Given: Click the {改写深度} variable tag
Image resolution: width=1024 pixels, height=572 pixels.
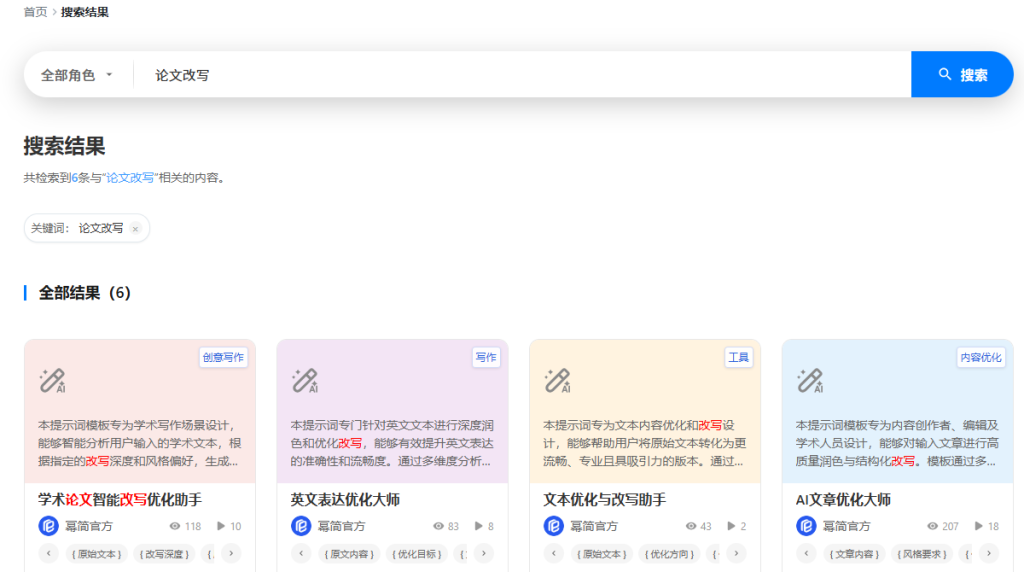Looking at the screenshot, I should point(164,554).
